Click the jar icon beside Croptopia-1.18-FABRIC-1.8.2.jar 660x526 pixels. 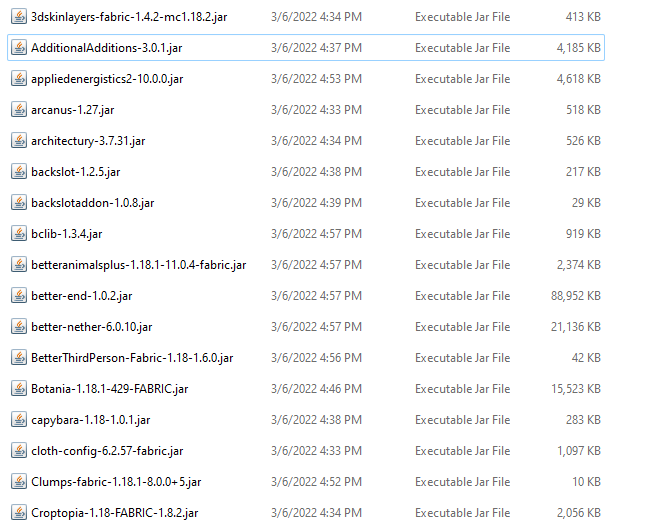(x=19, y=513)
